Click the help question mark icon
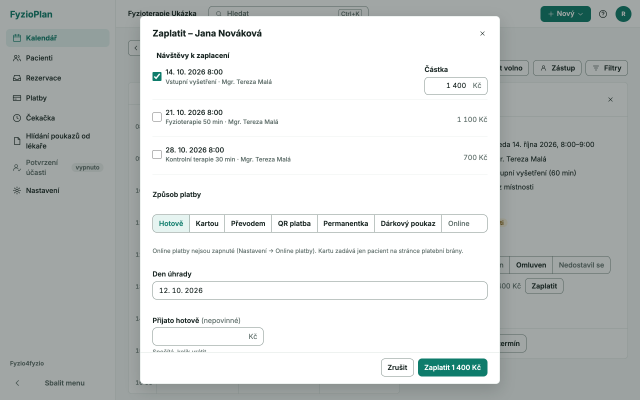The image size is (640, 400). point(603,14)
